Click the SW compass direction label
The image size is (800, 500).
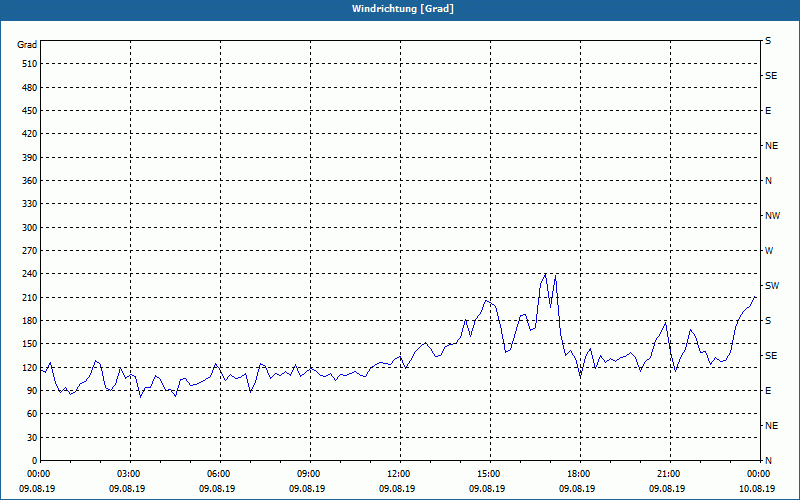point(771,286)
